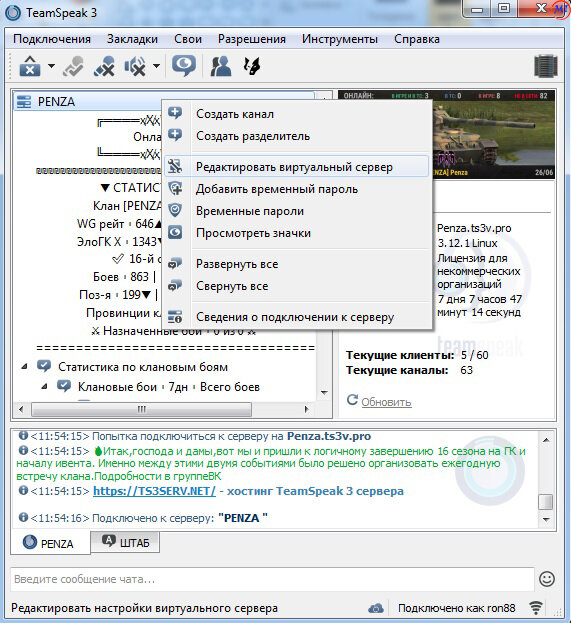Click the myTeamSpeak cloud status icon
Screen dimensions: 571x623
pyautogui.click(x=376, y=608)
